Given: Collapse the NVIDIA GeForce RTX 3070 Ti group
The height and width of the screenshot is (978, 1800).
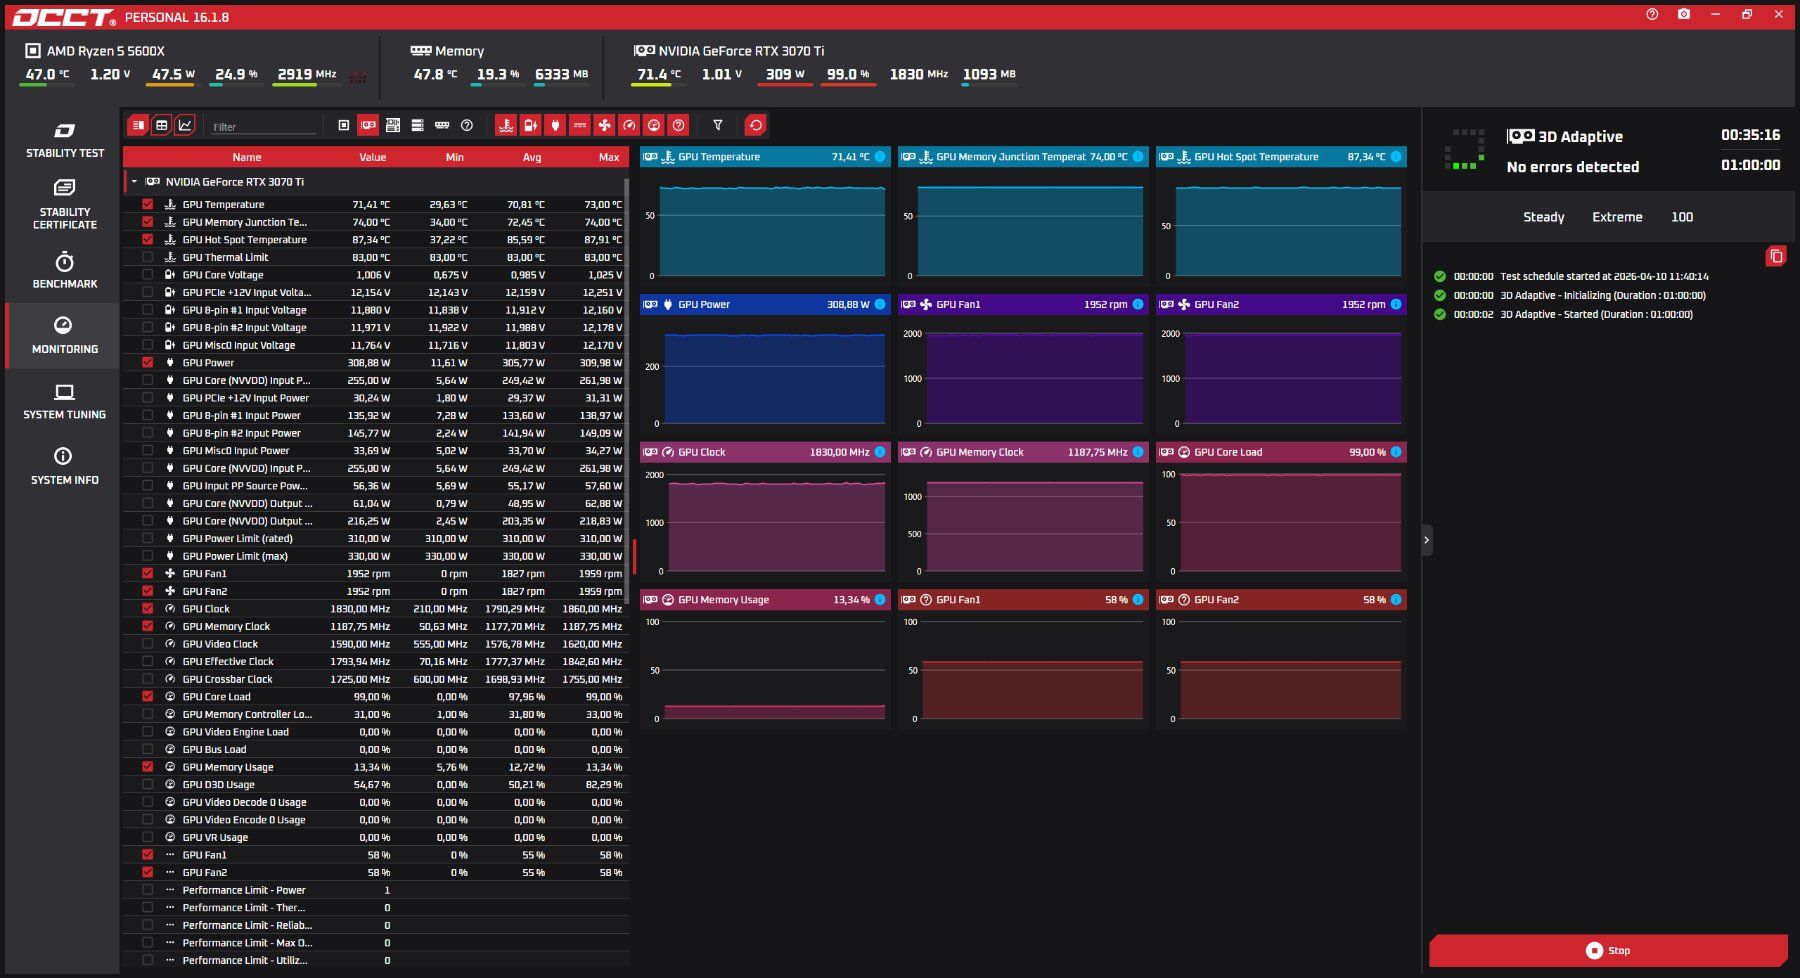Looking at the screenshot, I should point(134,182).
